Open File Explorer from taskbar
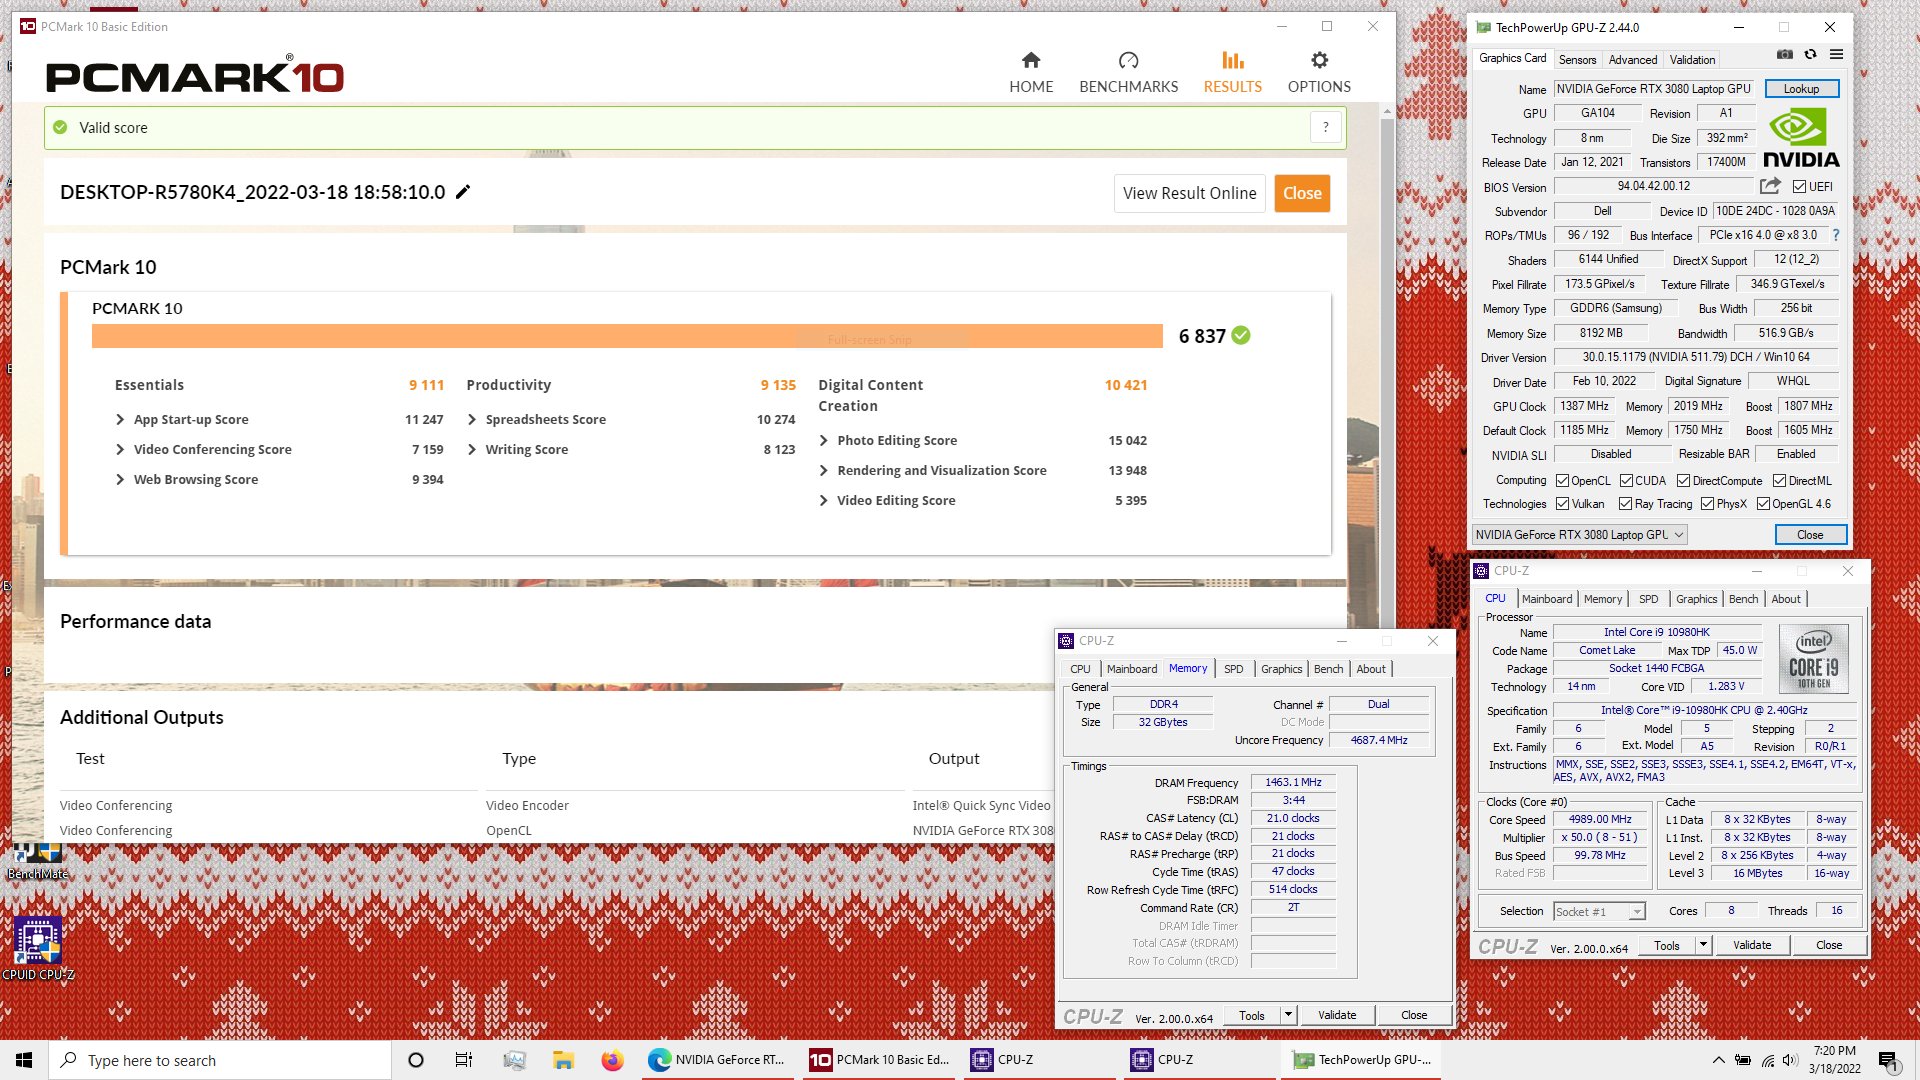Image resolution: width=1920 pixels, height=1080 pixels. tap(563, 1060)
